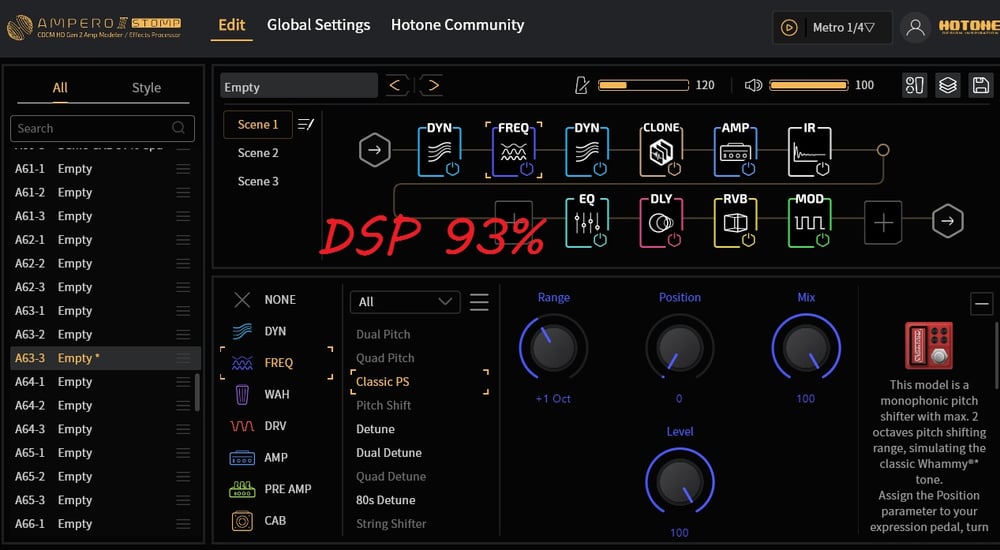Switch to Global Settings tab
The width and height of the screenshot is (1000, 550).
click(318, 25)
